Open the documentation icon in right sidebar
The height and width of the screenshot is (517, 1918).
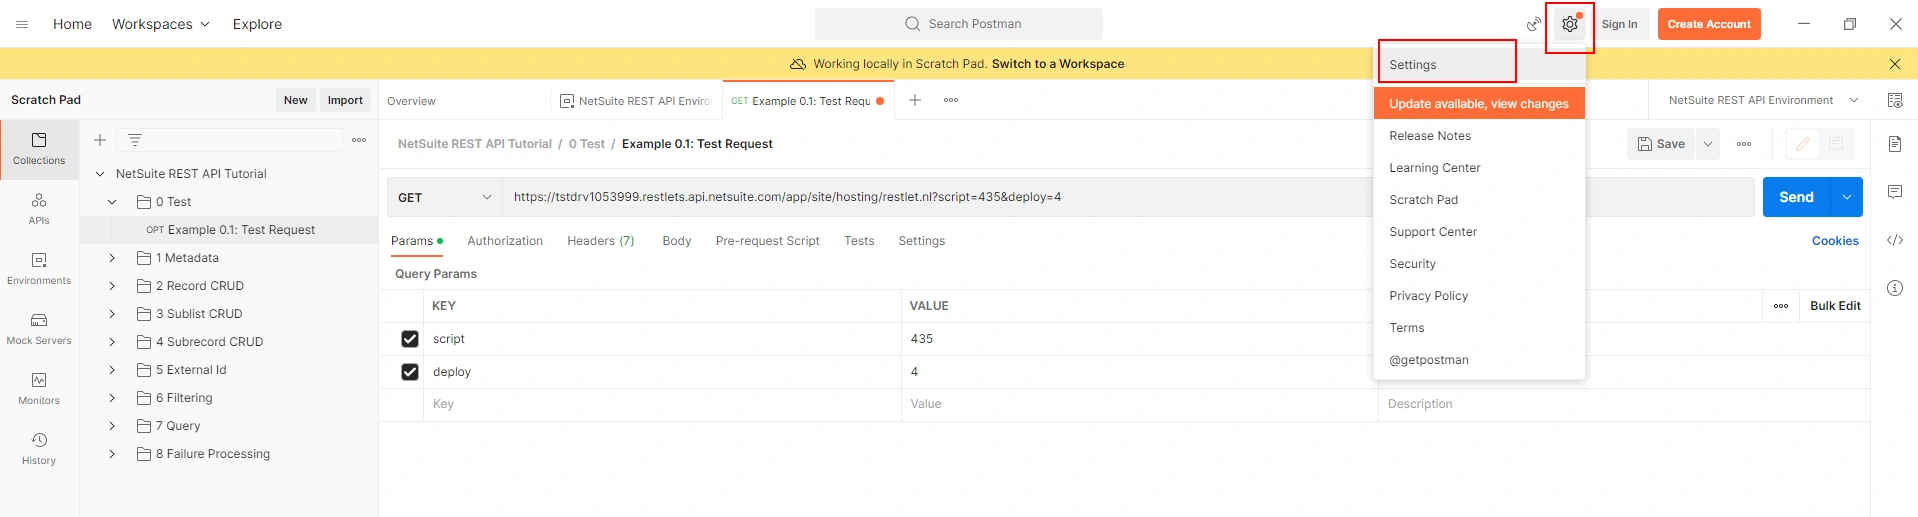pos(1895,144)
